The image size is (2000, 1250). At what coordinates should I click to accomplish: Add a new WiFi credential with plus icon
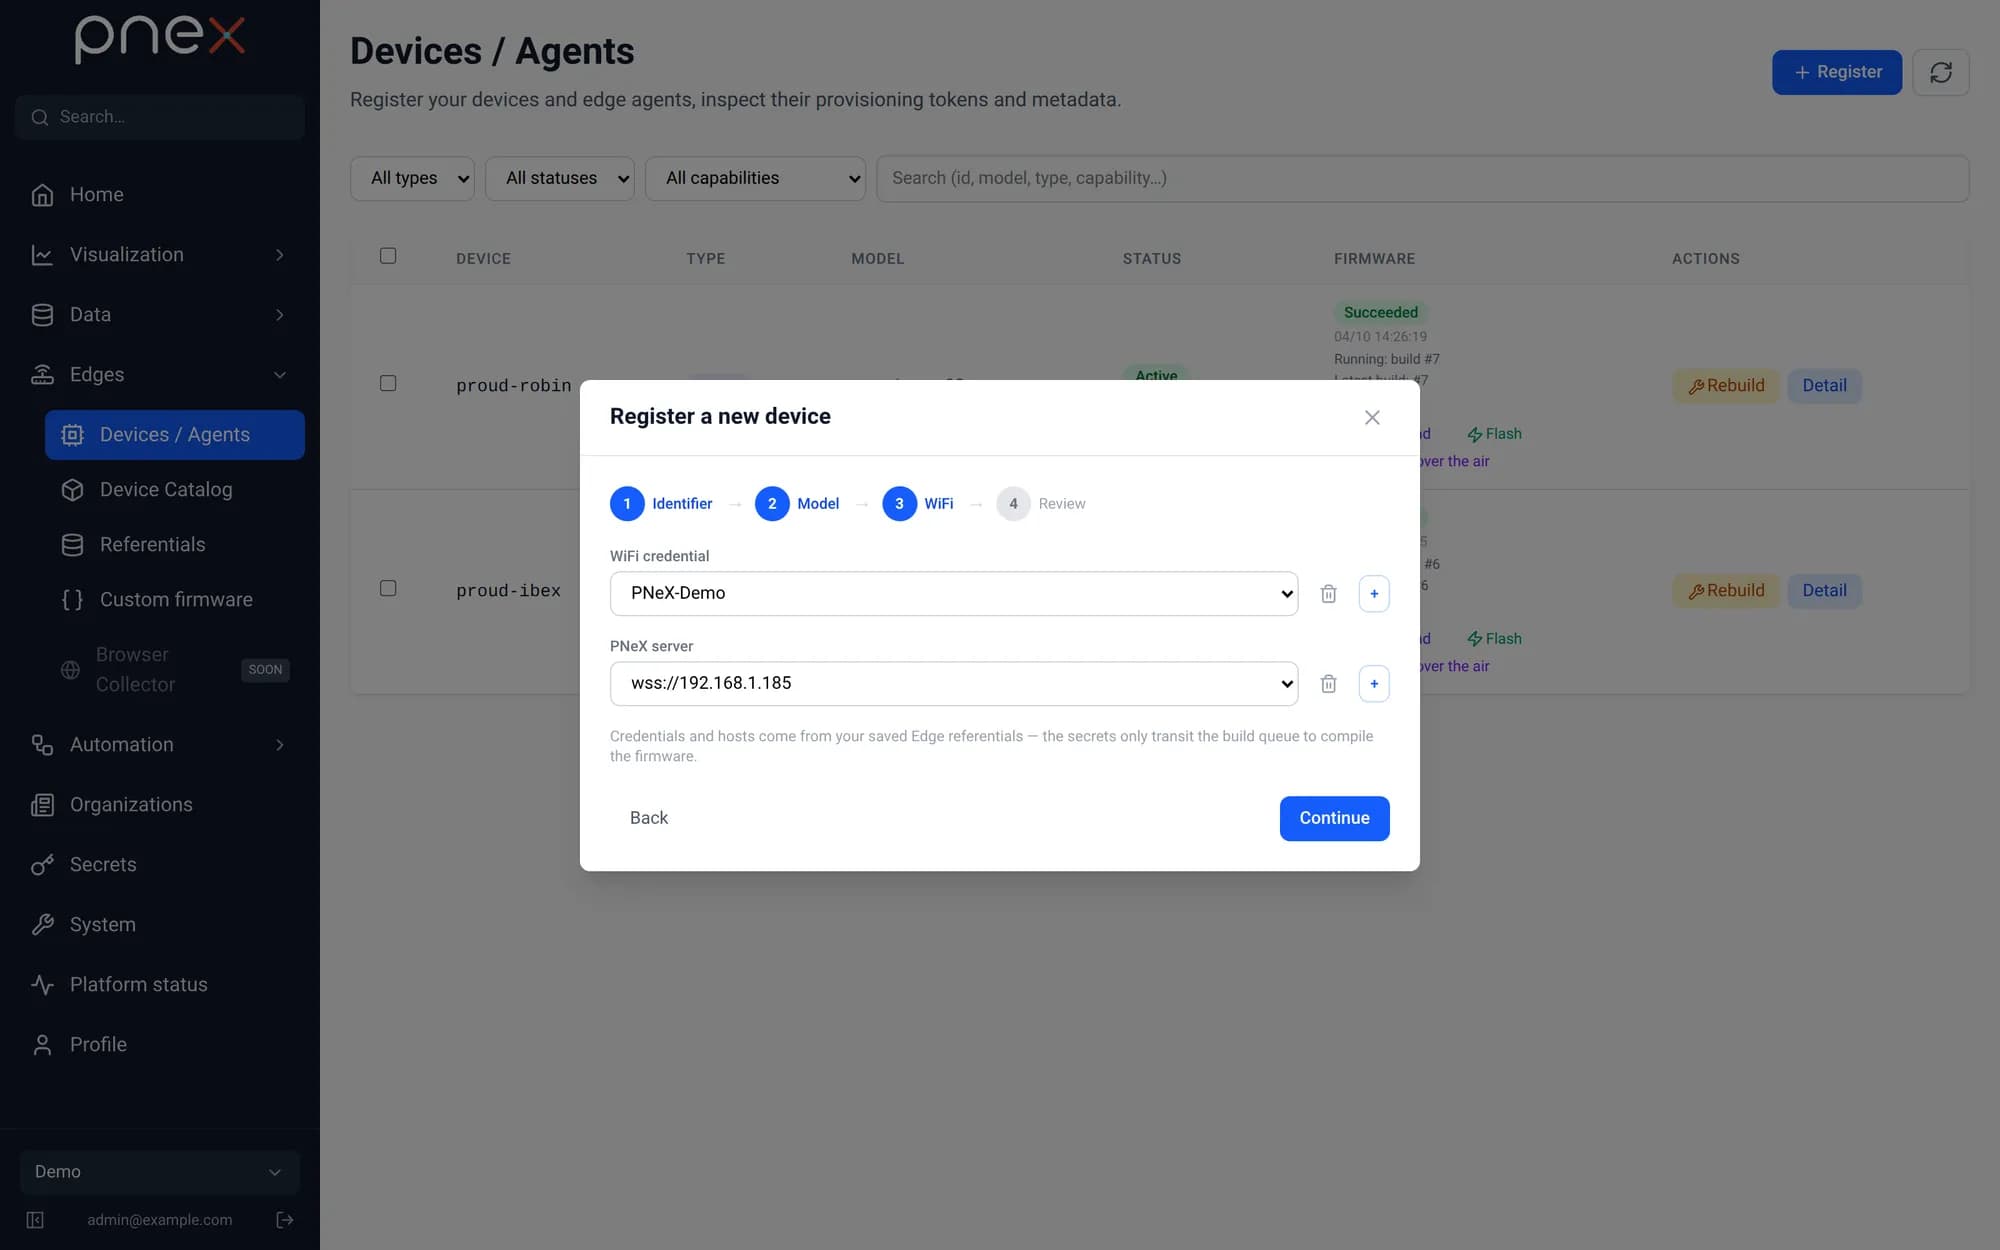pyautogui.click(x=1374, y=594)
